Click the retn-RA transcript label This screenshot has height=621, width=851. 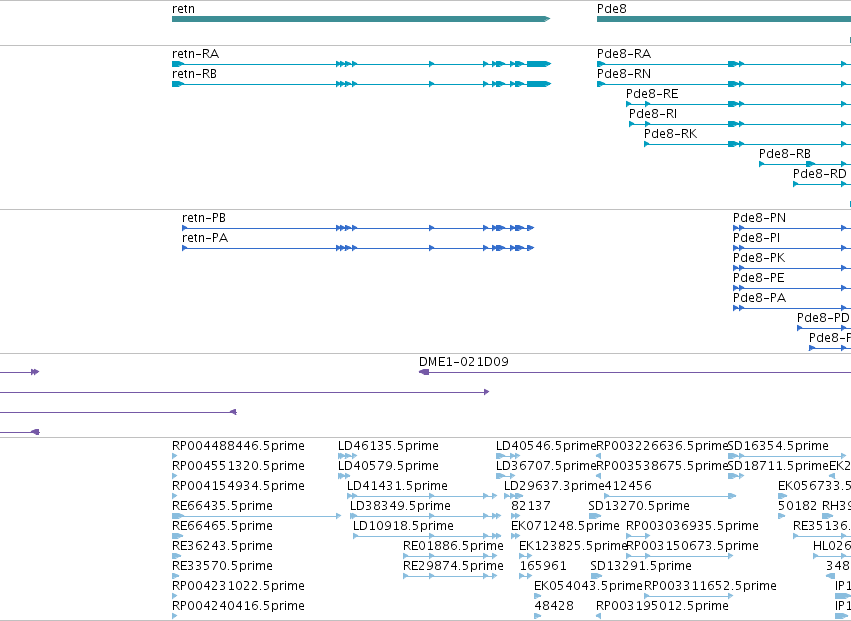coord(195,54)
